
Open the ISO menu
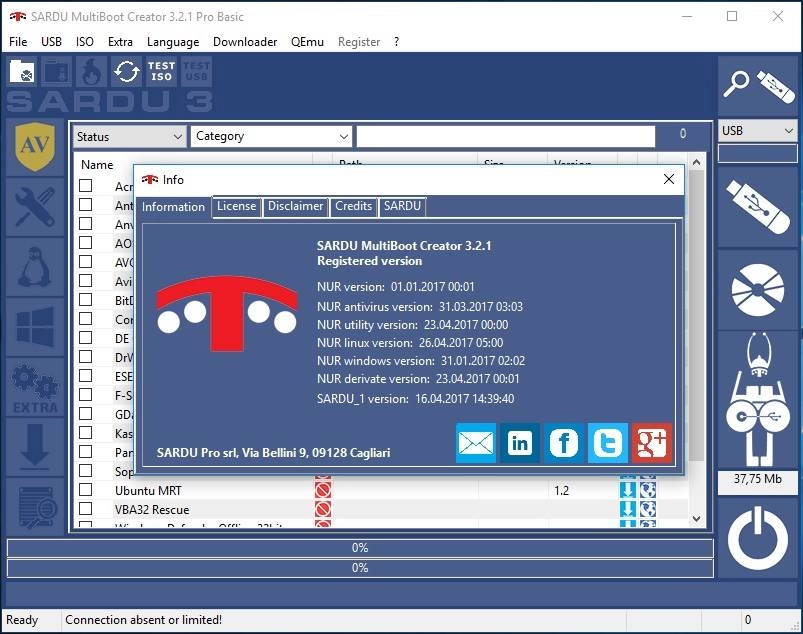(x=84, y=41)
